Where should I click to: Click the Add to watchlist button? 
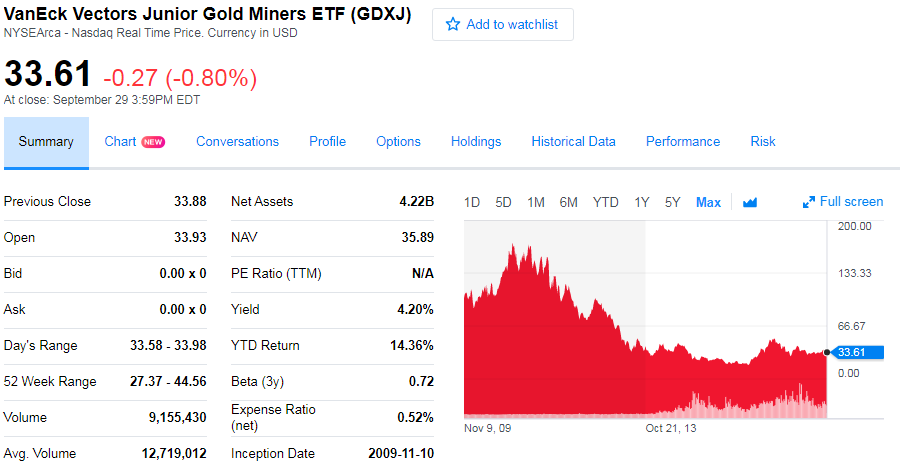click(503, 24)
